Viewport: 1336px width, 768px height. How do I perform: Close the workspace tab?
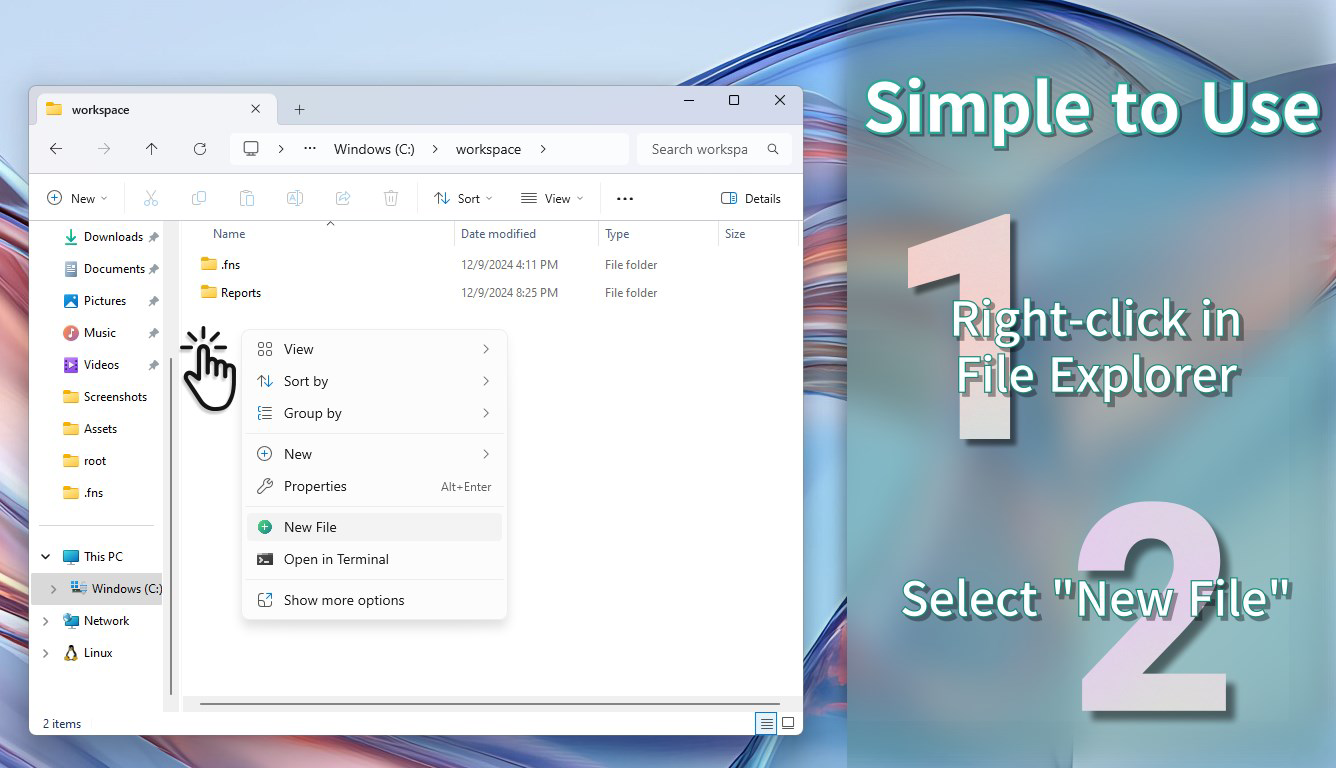pyautogui.click(x=256, y=109)
